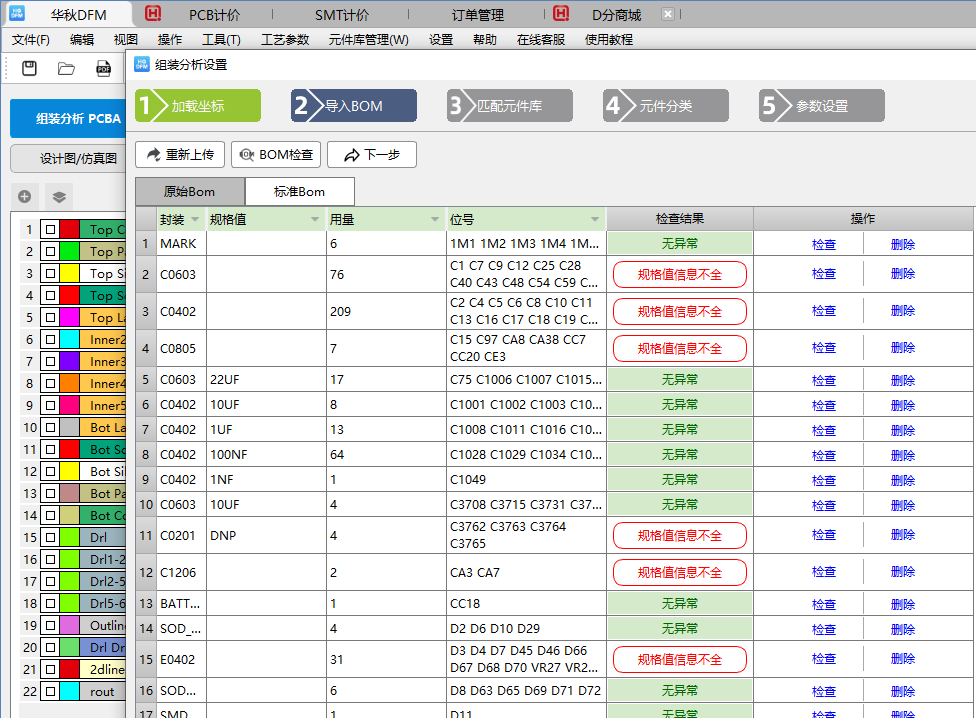This screenshot has width=976, height=718.
Task: Open the layers stack icon
Action: coord(59,197)
